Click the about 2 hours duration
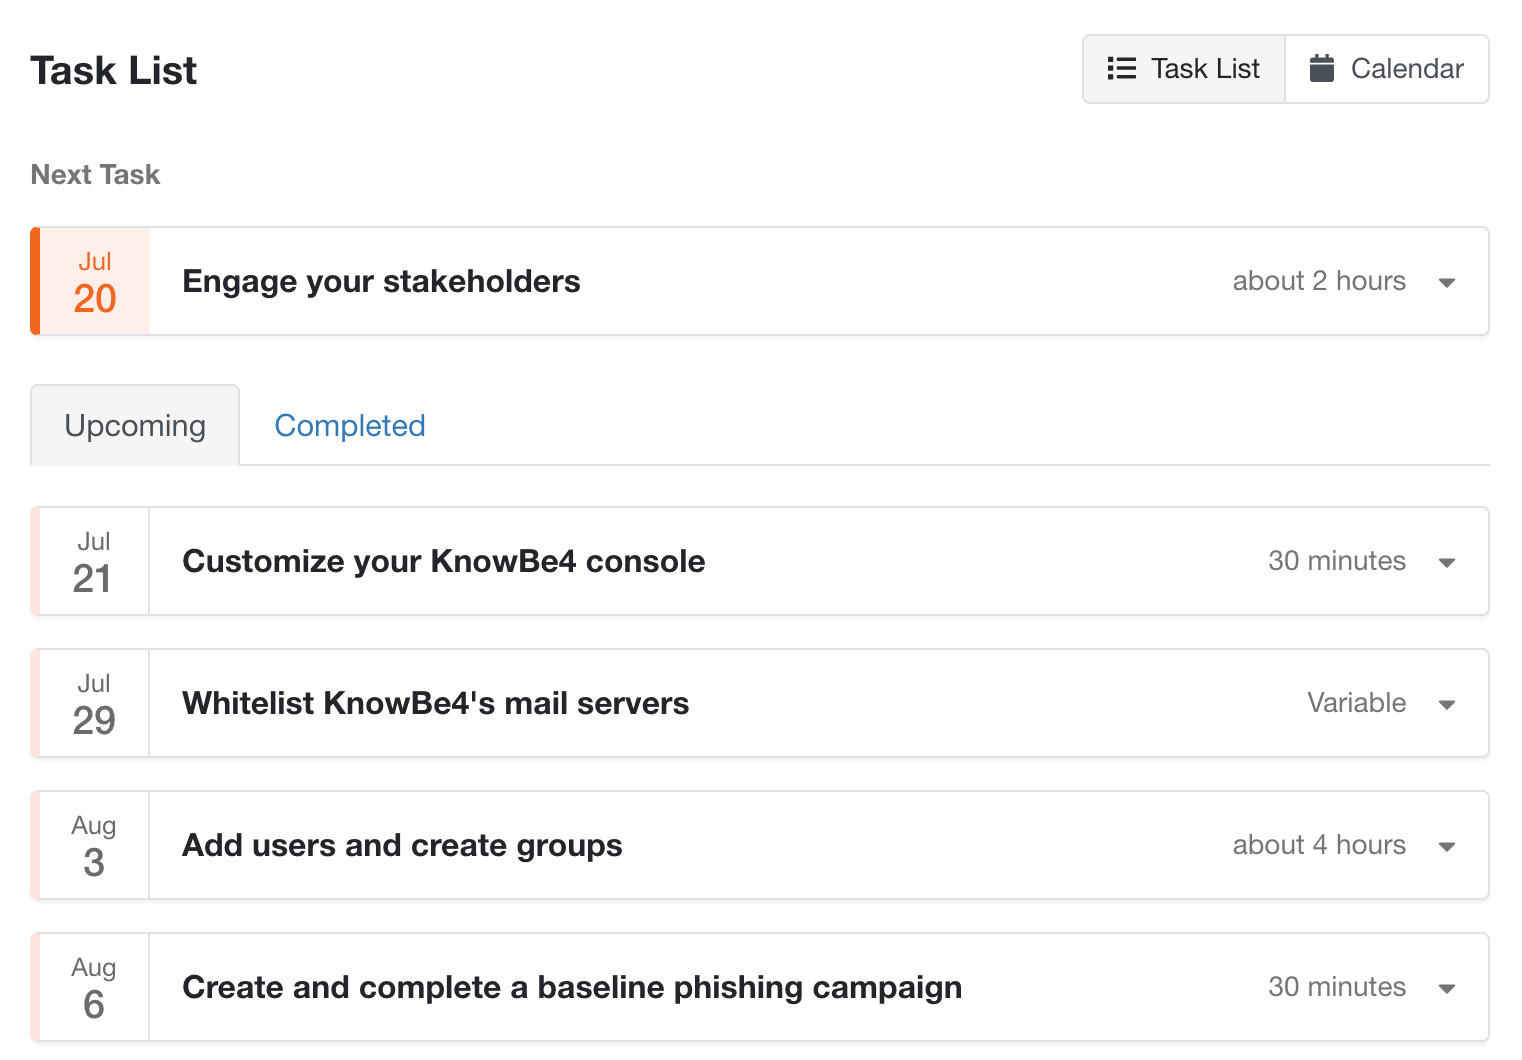The image size is (1522, 1060). (x=1319, y=281)
